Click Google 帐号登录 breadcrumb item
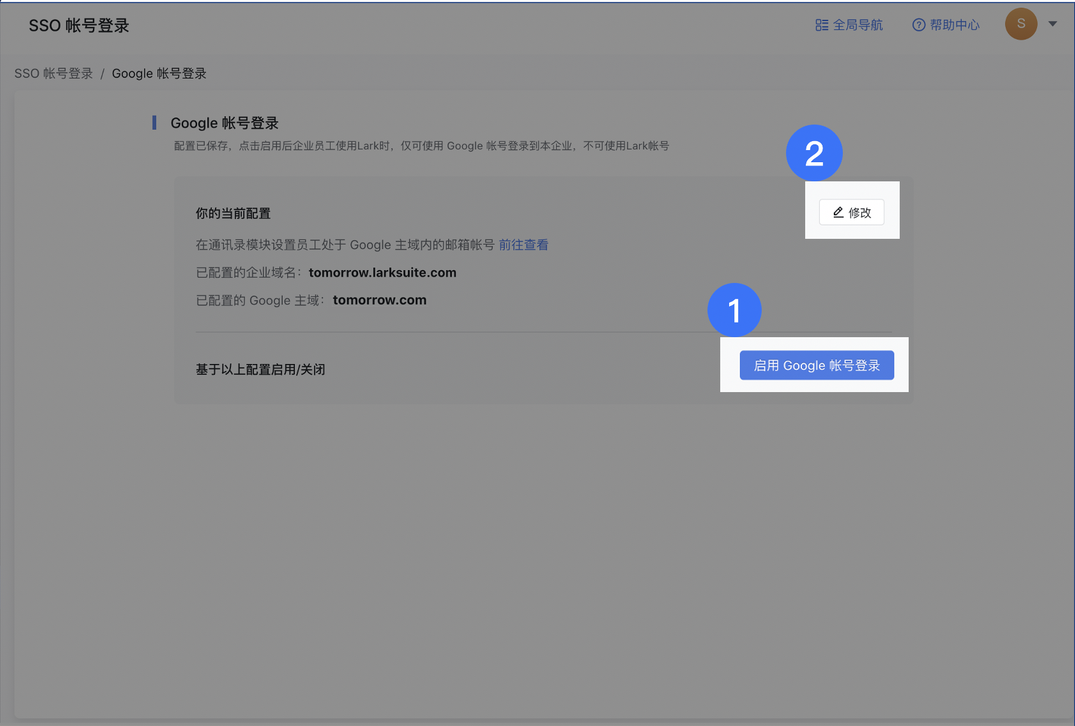The image size is (1075, 726). point(159,73)
